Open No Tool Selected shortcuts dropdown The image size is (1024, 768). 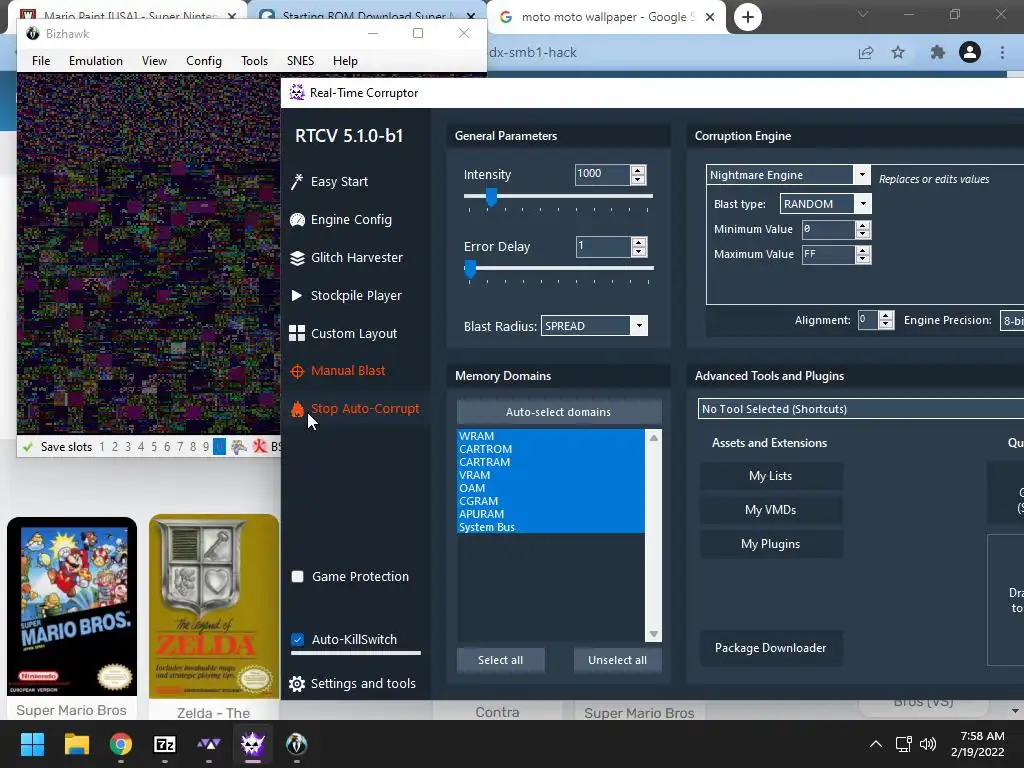pos(861,409)
